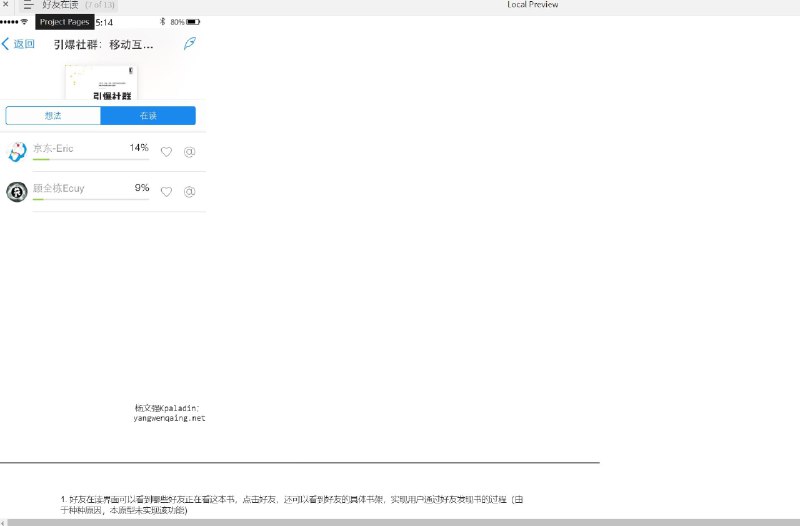Click the scrollbar left arrow
This screenshot has height=526, width=800.
(x=3, y=522)
